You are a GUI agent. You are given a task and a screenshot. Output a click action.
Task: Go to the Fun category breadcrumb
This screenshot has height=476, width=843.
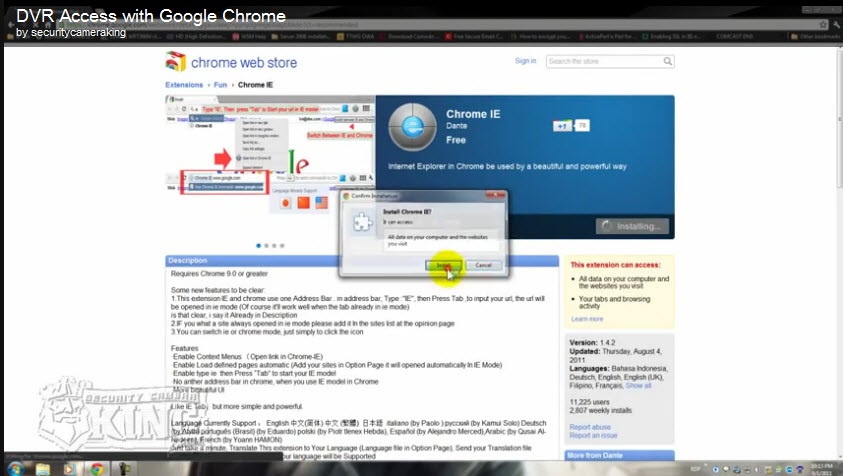[220, 85]
